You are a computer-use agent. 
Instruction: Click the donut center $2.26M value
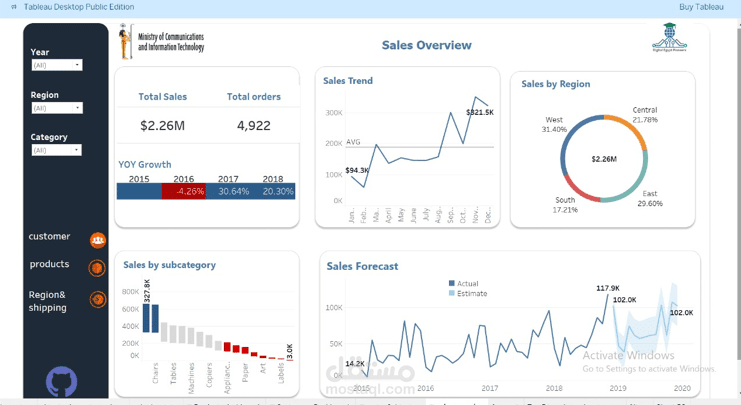click(604, 159)
